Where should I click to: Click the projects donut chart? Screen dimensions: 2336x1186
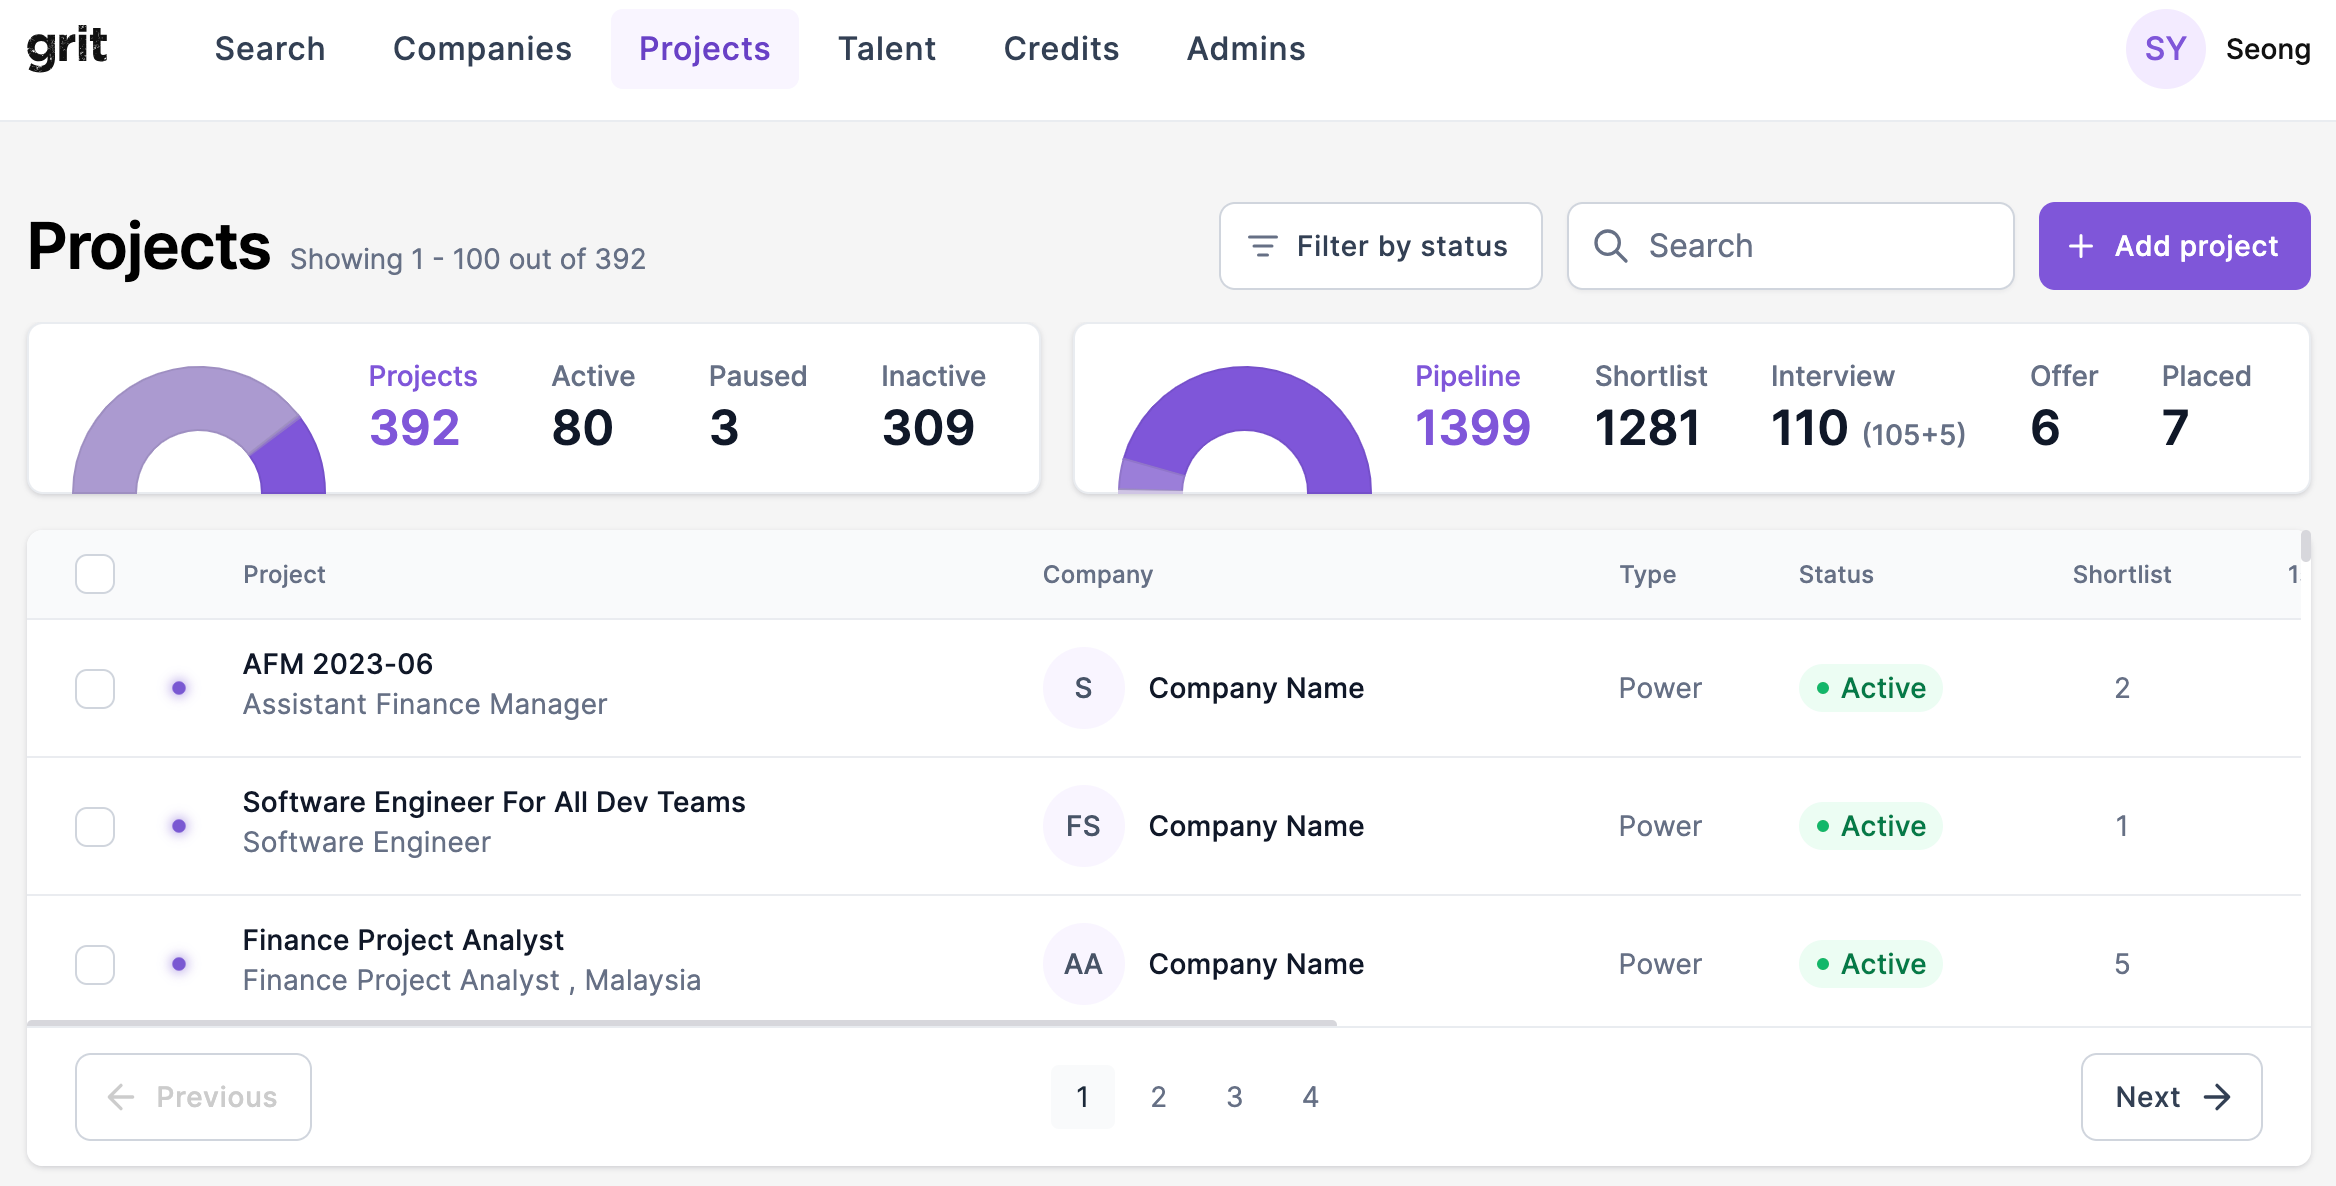(199, 430)
